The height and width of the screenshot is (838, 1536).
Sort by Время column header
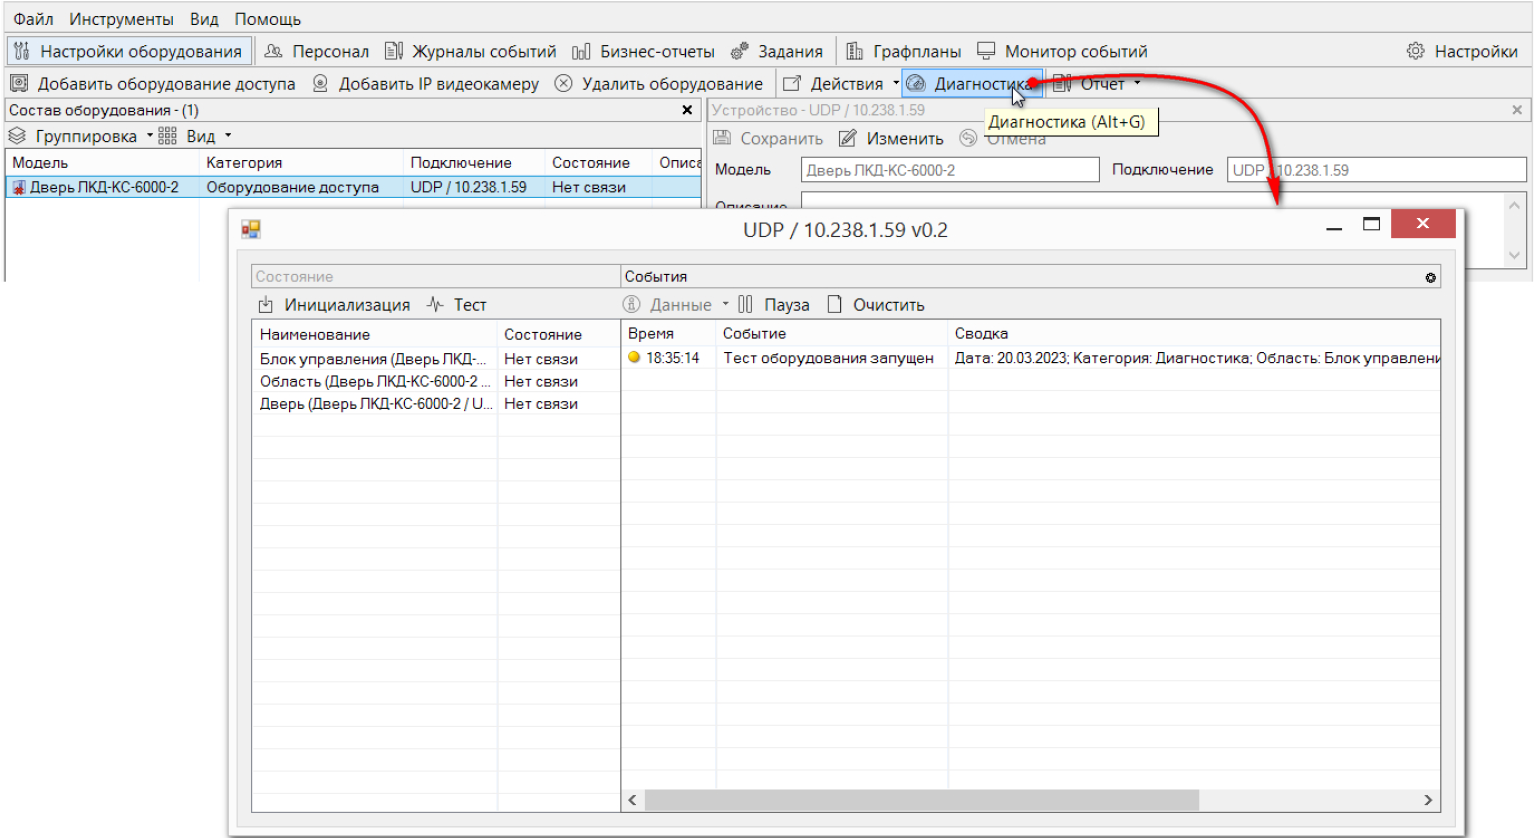(668, 334)
